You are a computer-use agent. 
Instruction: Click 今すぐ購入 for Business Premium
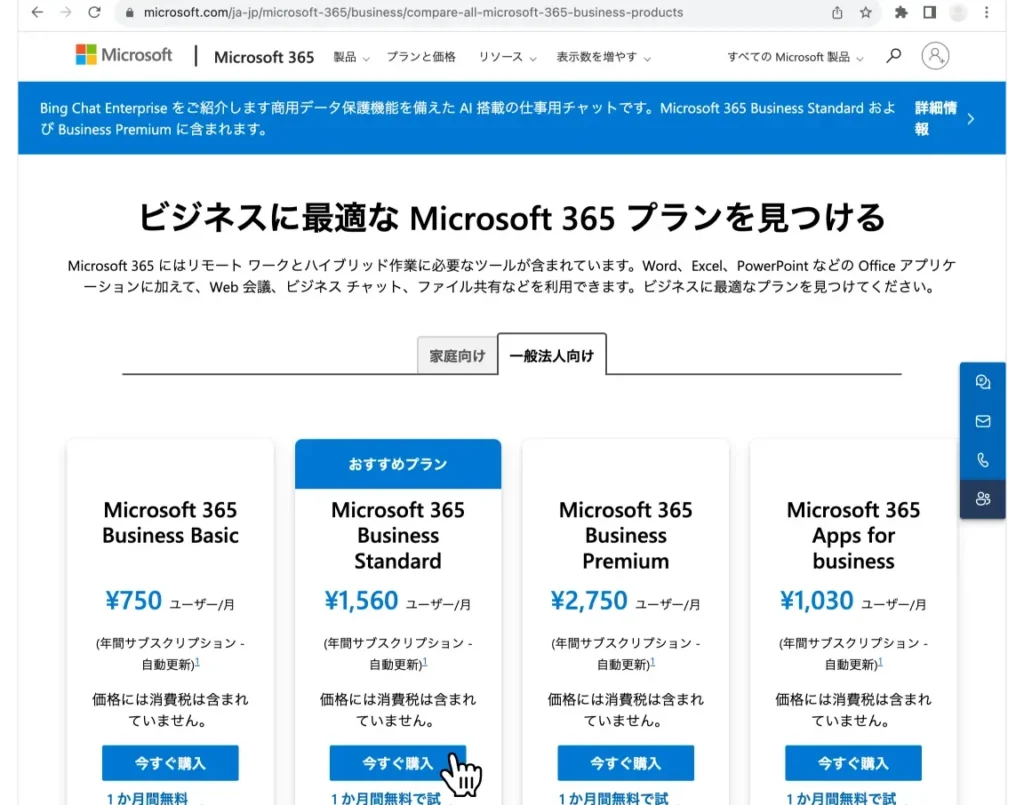pyautogui.click(x=625, y=762)
